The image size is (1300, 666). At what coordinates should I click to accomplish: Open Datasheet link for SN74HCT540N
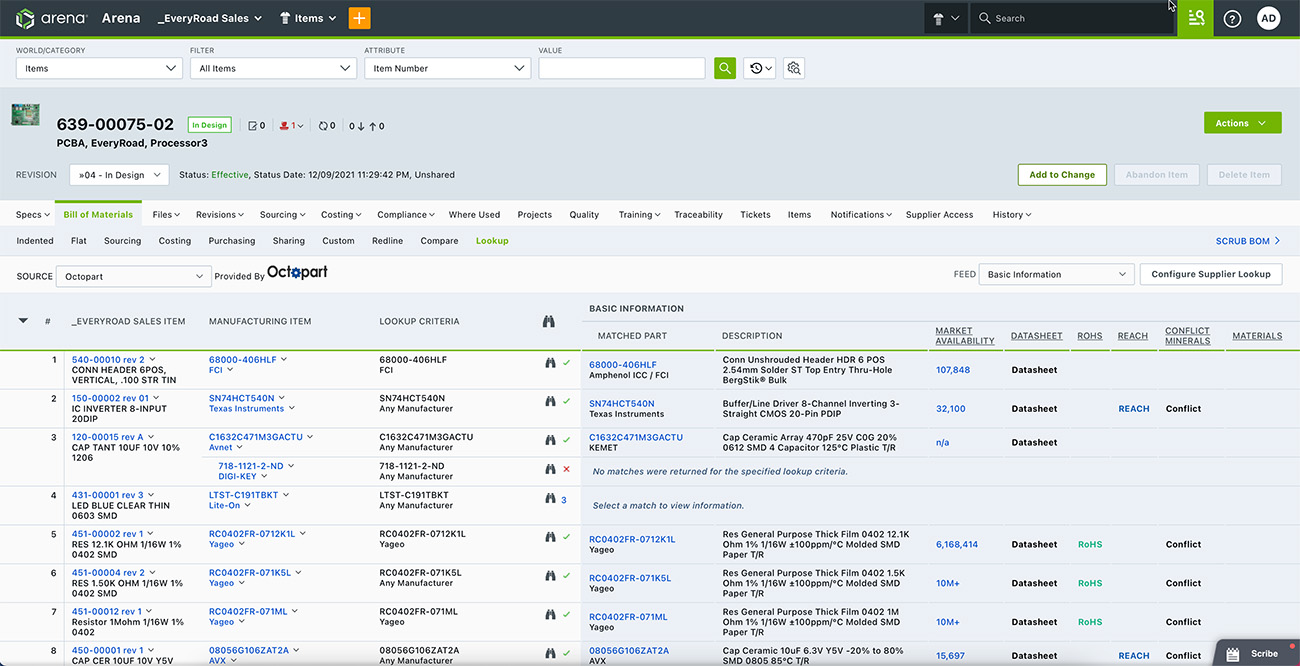click(1034, 409)
